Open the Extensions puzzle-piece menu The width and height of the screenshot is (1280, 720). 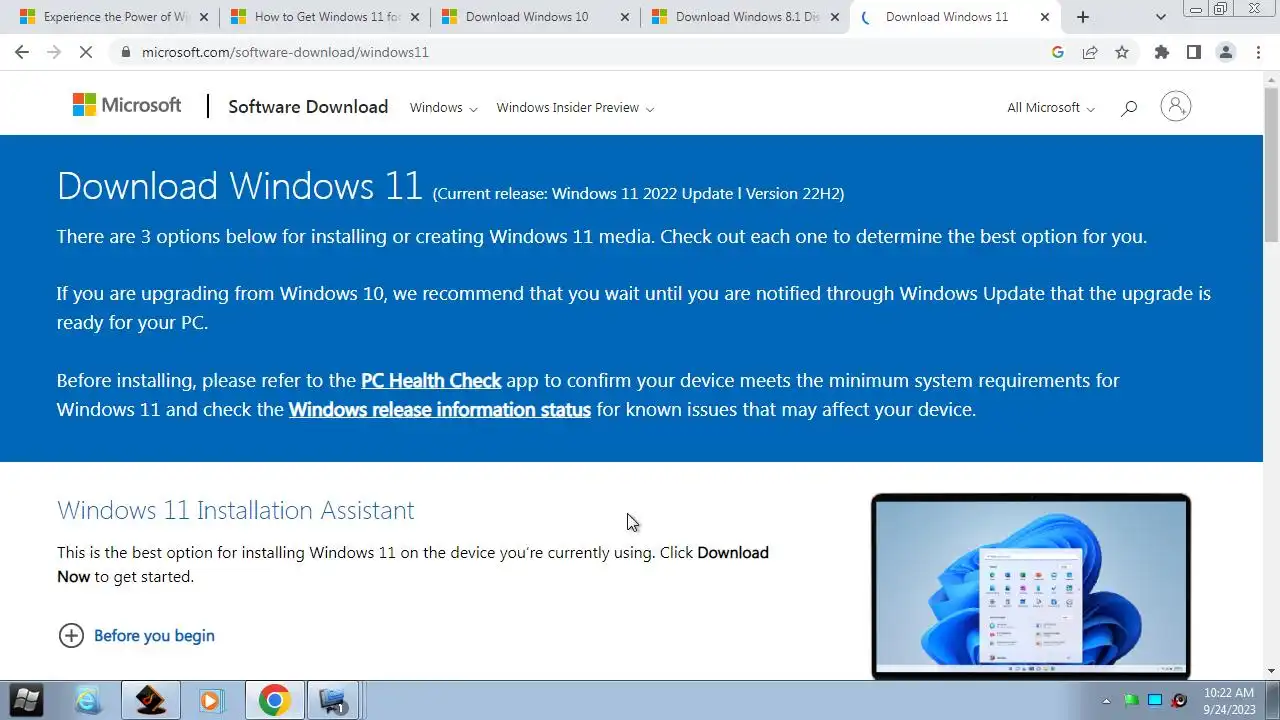(1162, 52)
